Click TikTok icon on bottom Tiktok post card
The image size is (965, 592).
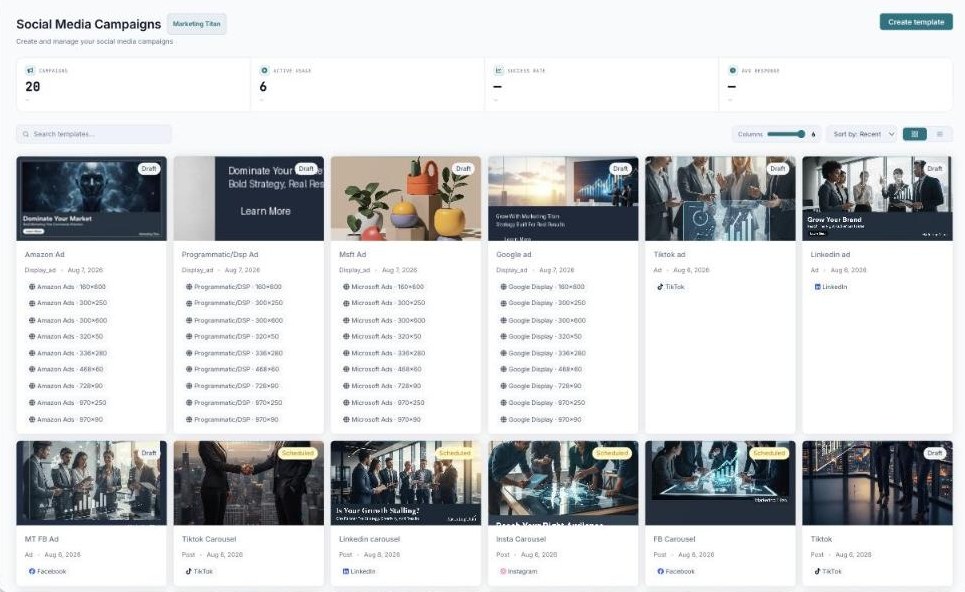[818, 572]
